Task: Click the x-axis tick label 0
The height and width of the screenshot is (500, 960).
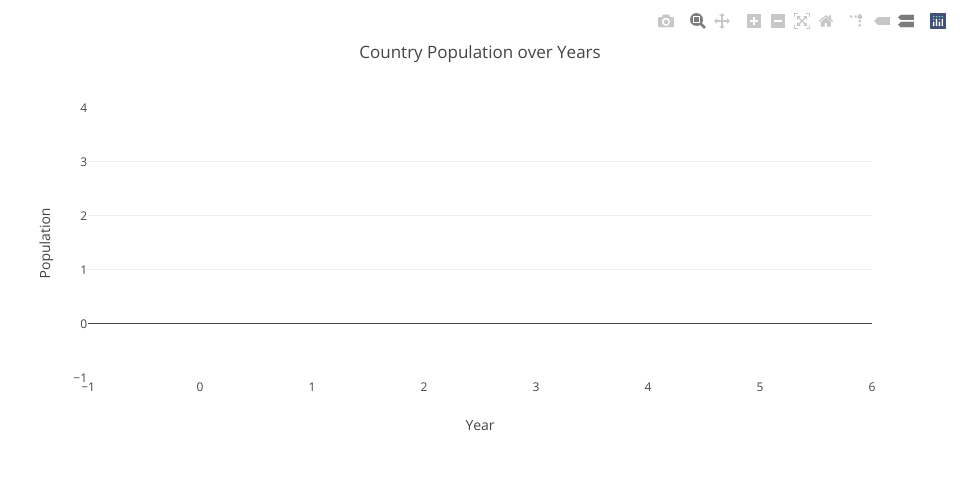Action: pos(200,387)
